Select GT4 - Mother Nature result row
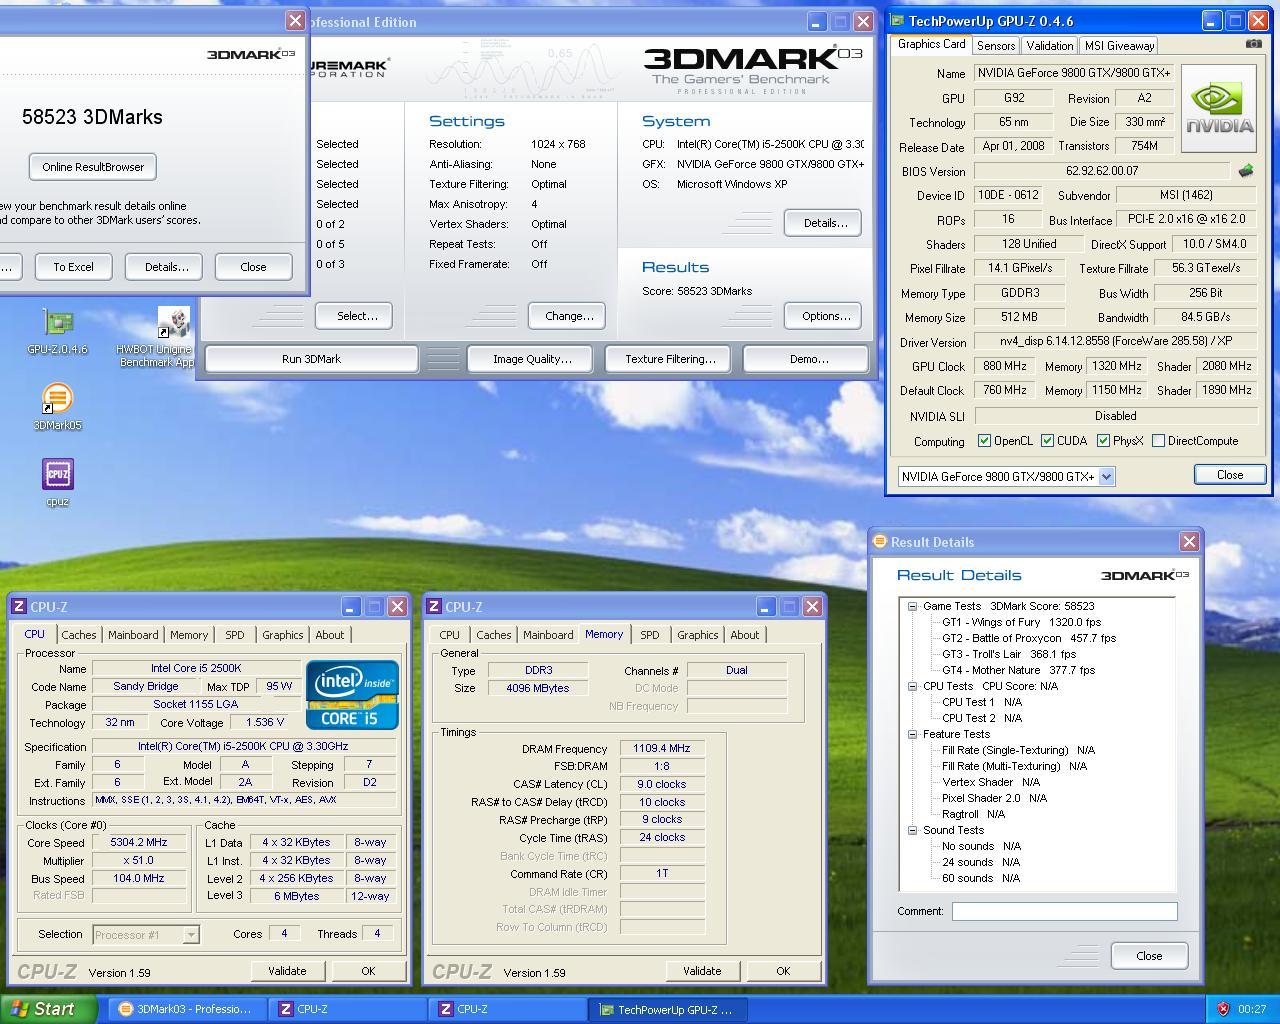Screen dimensions: 1280x1024 (1018, 670)
